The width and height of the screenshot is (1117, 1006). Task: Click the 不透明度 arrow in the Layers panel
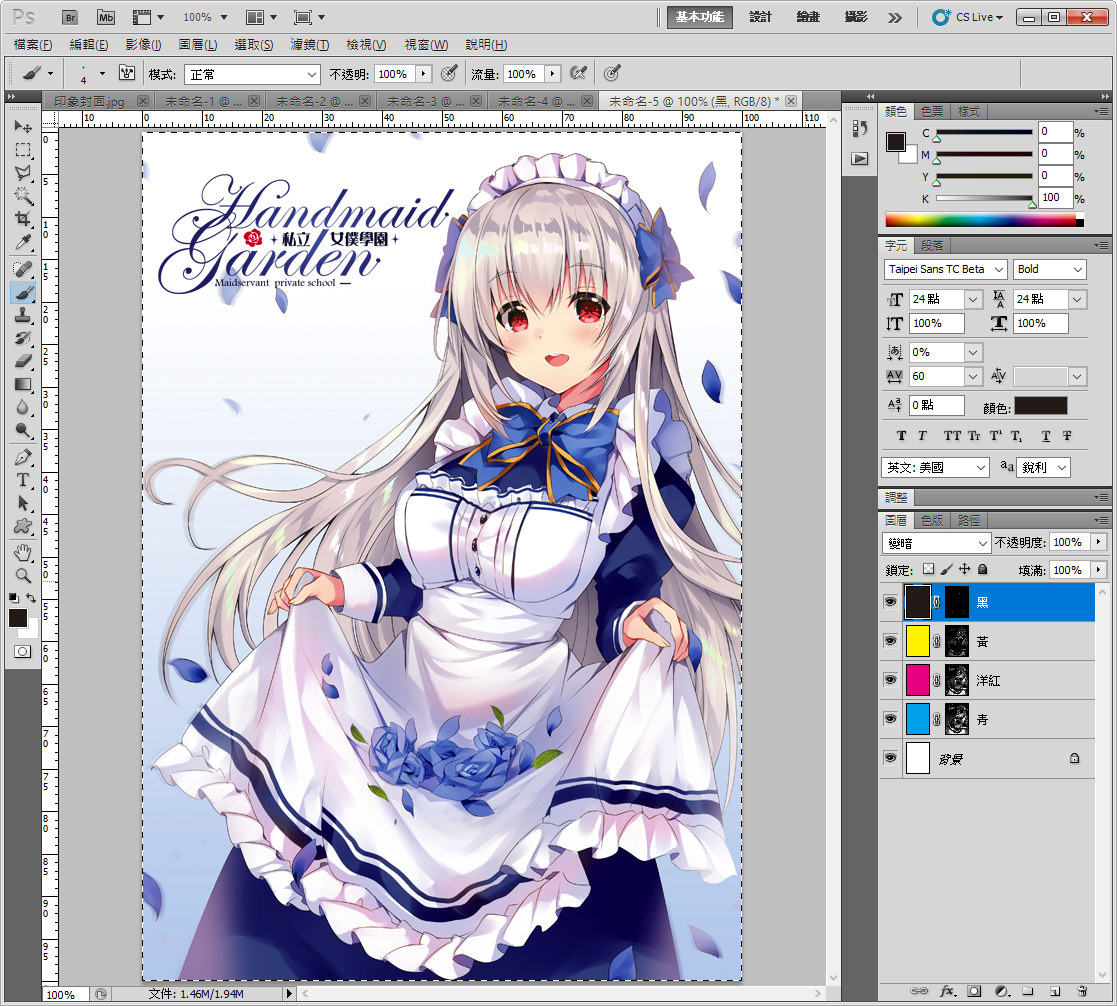pos(1099,542)
